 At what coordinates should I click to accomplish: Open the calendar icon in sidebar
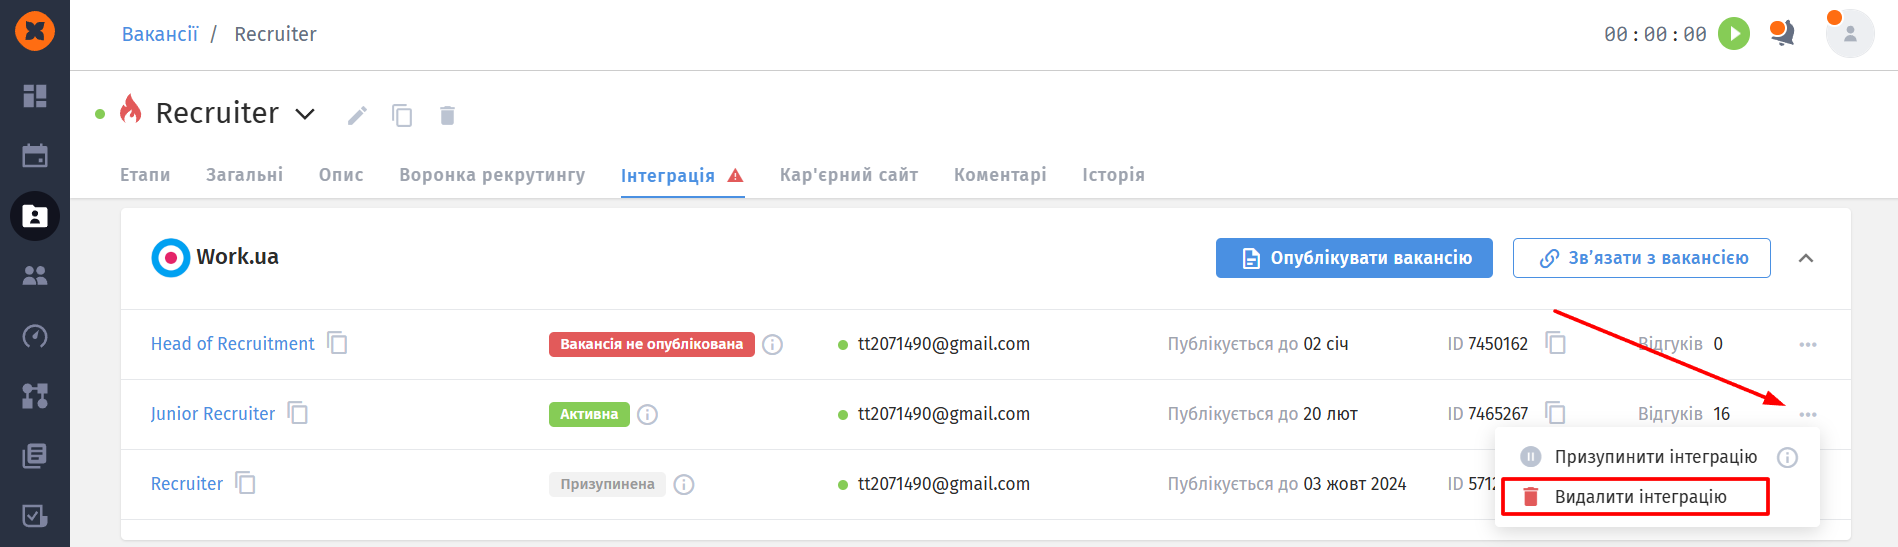tap(35, 156)
